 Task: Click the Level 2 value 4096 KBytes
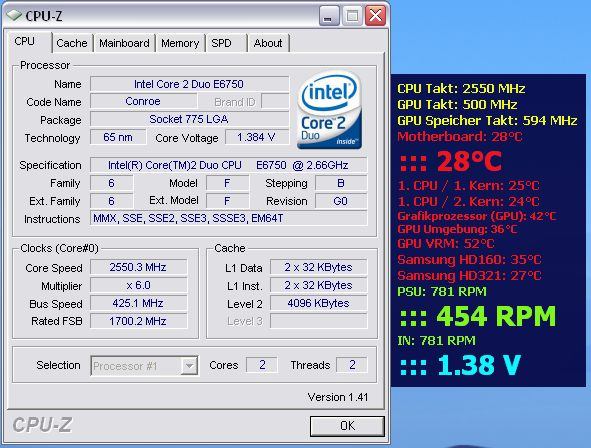[318, 303]
